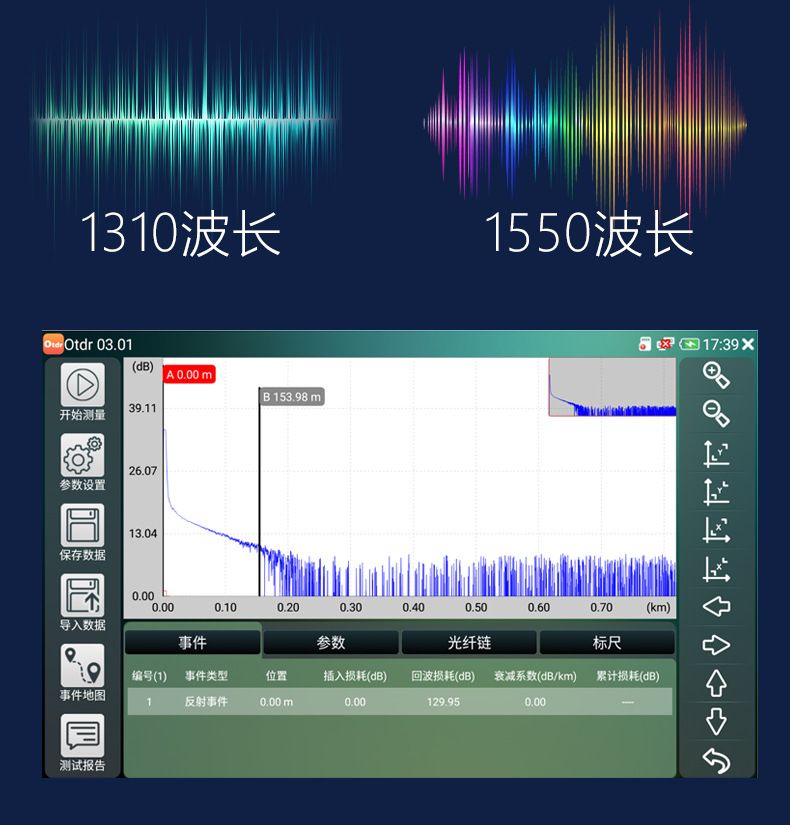Shrink the X axis scale
The width and height of the screenshot is (790, 825).
point(716,568)
